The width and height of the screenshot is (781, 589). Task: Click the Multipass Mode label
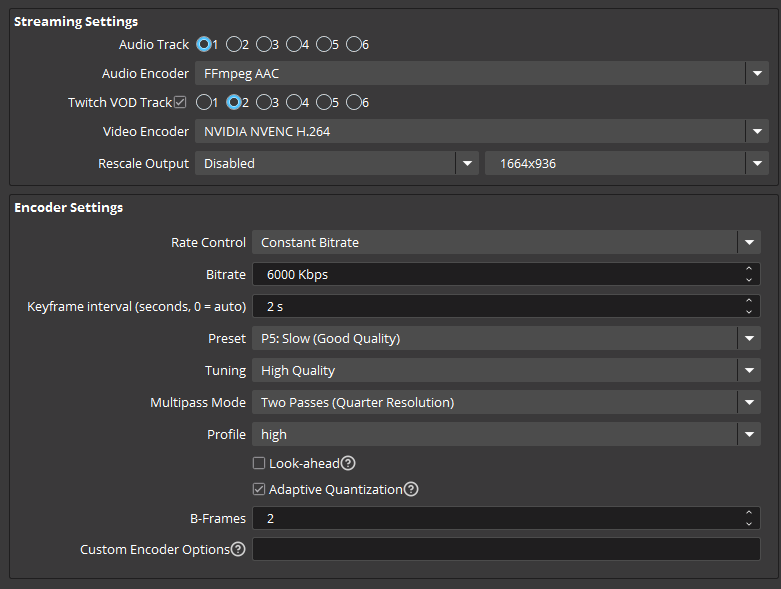pos(198,402)
